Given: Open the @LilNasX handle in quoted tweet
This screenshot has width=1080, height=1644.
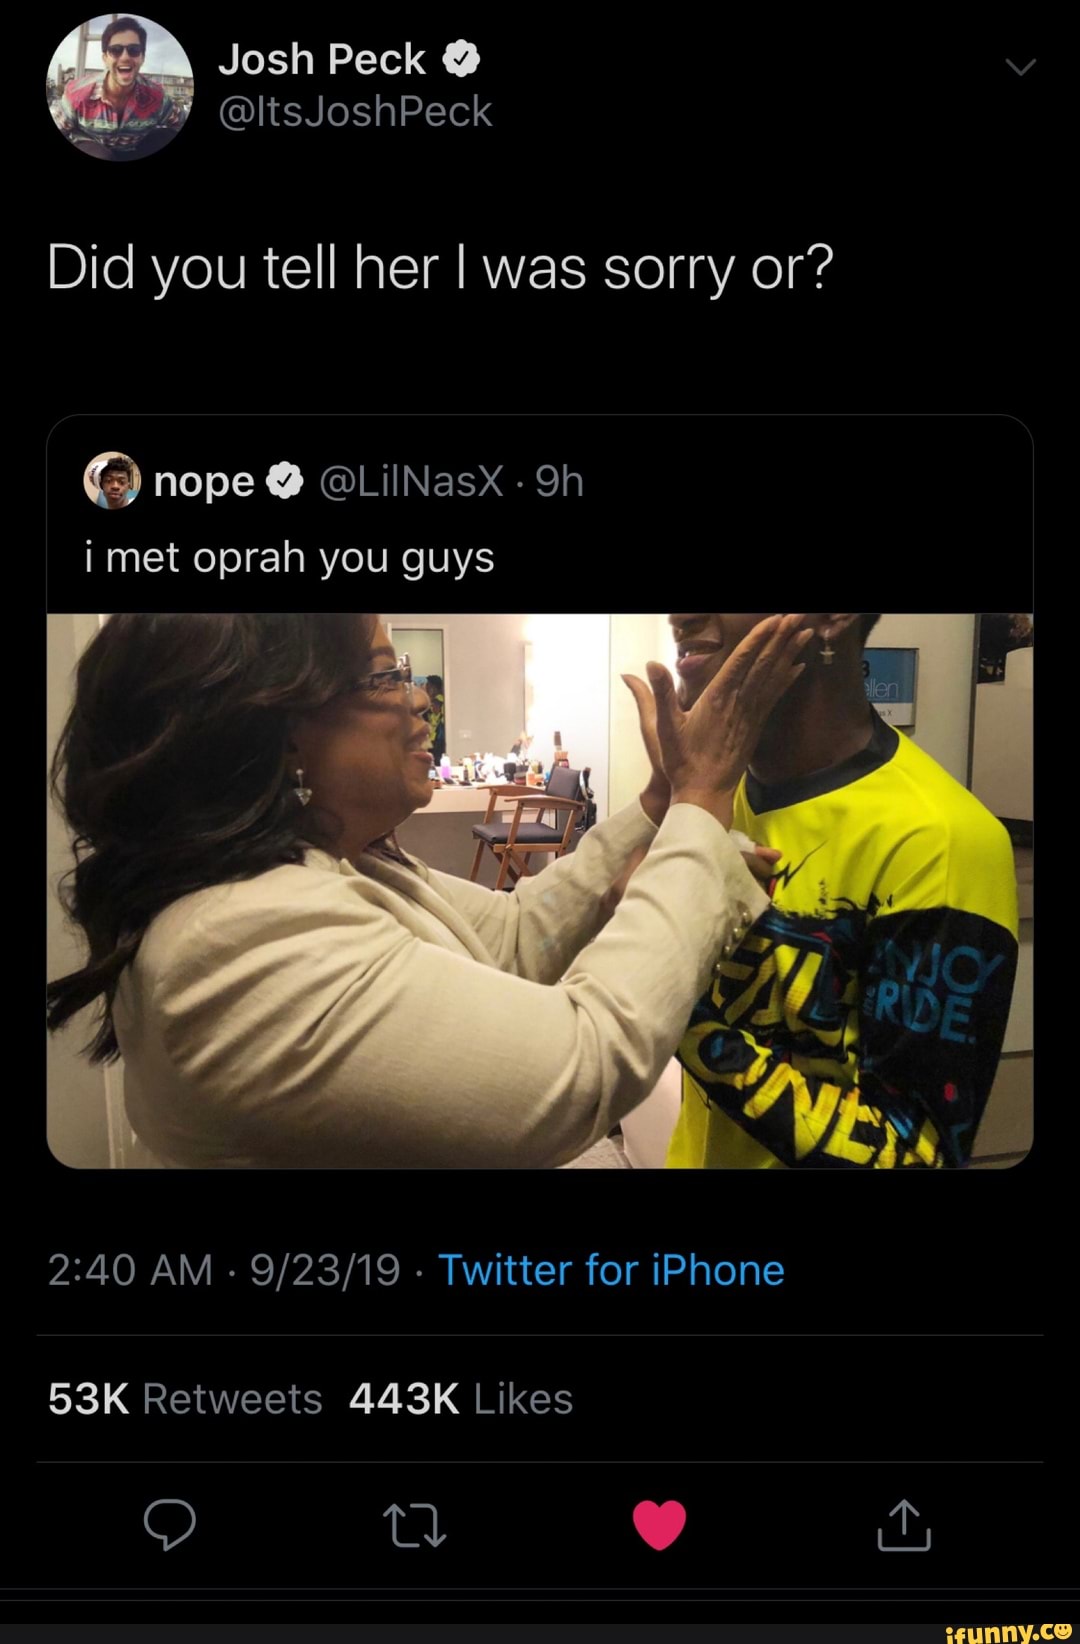Looking at the screenshot, I should pos(411,482).
